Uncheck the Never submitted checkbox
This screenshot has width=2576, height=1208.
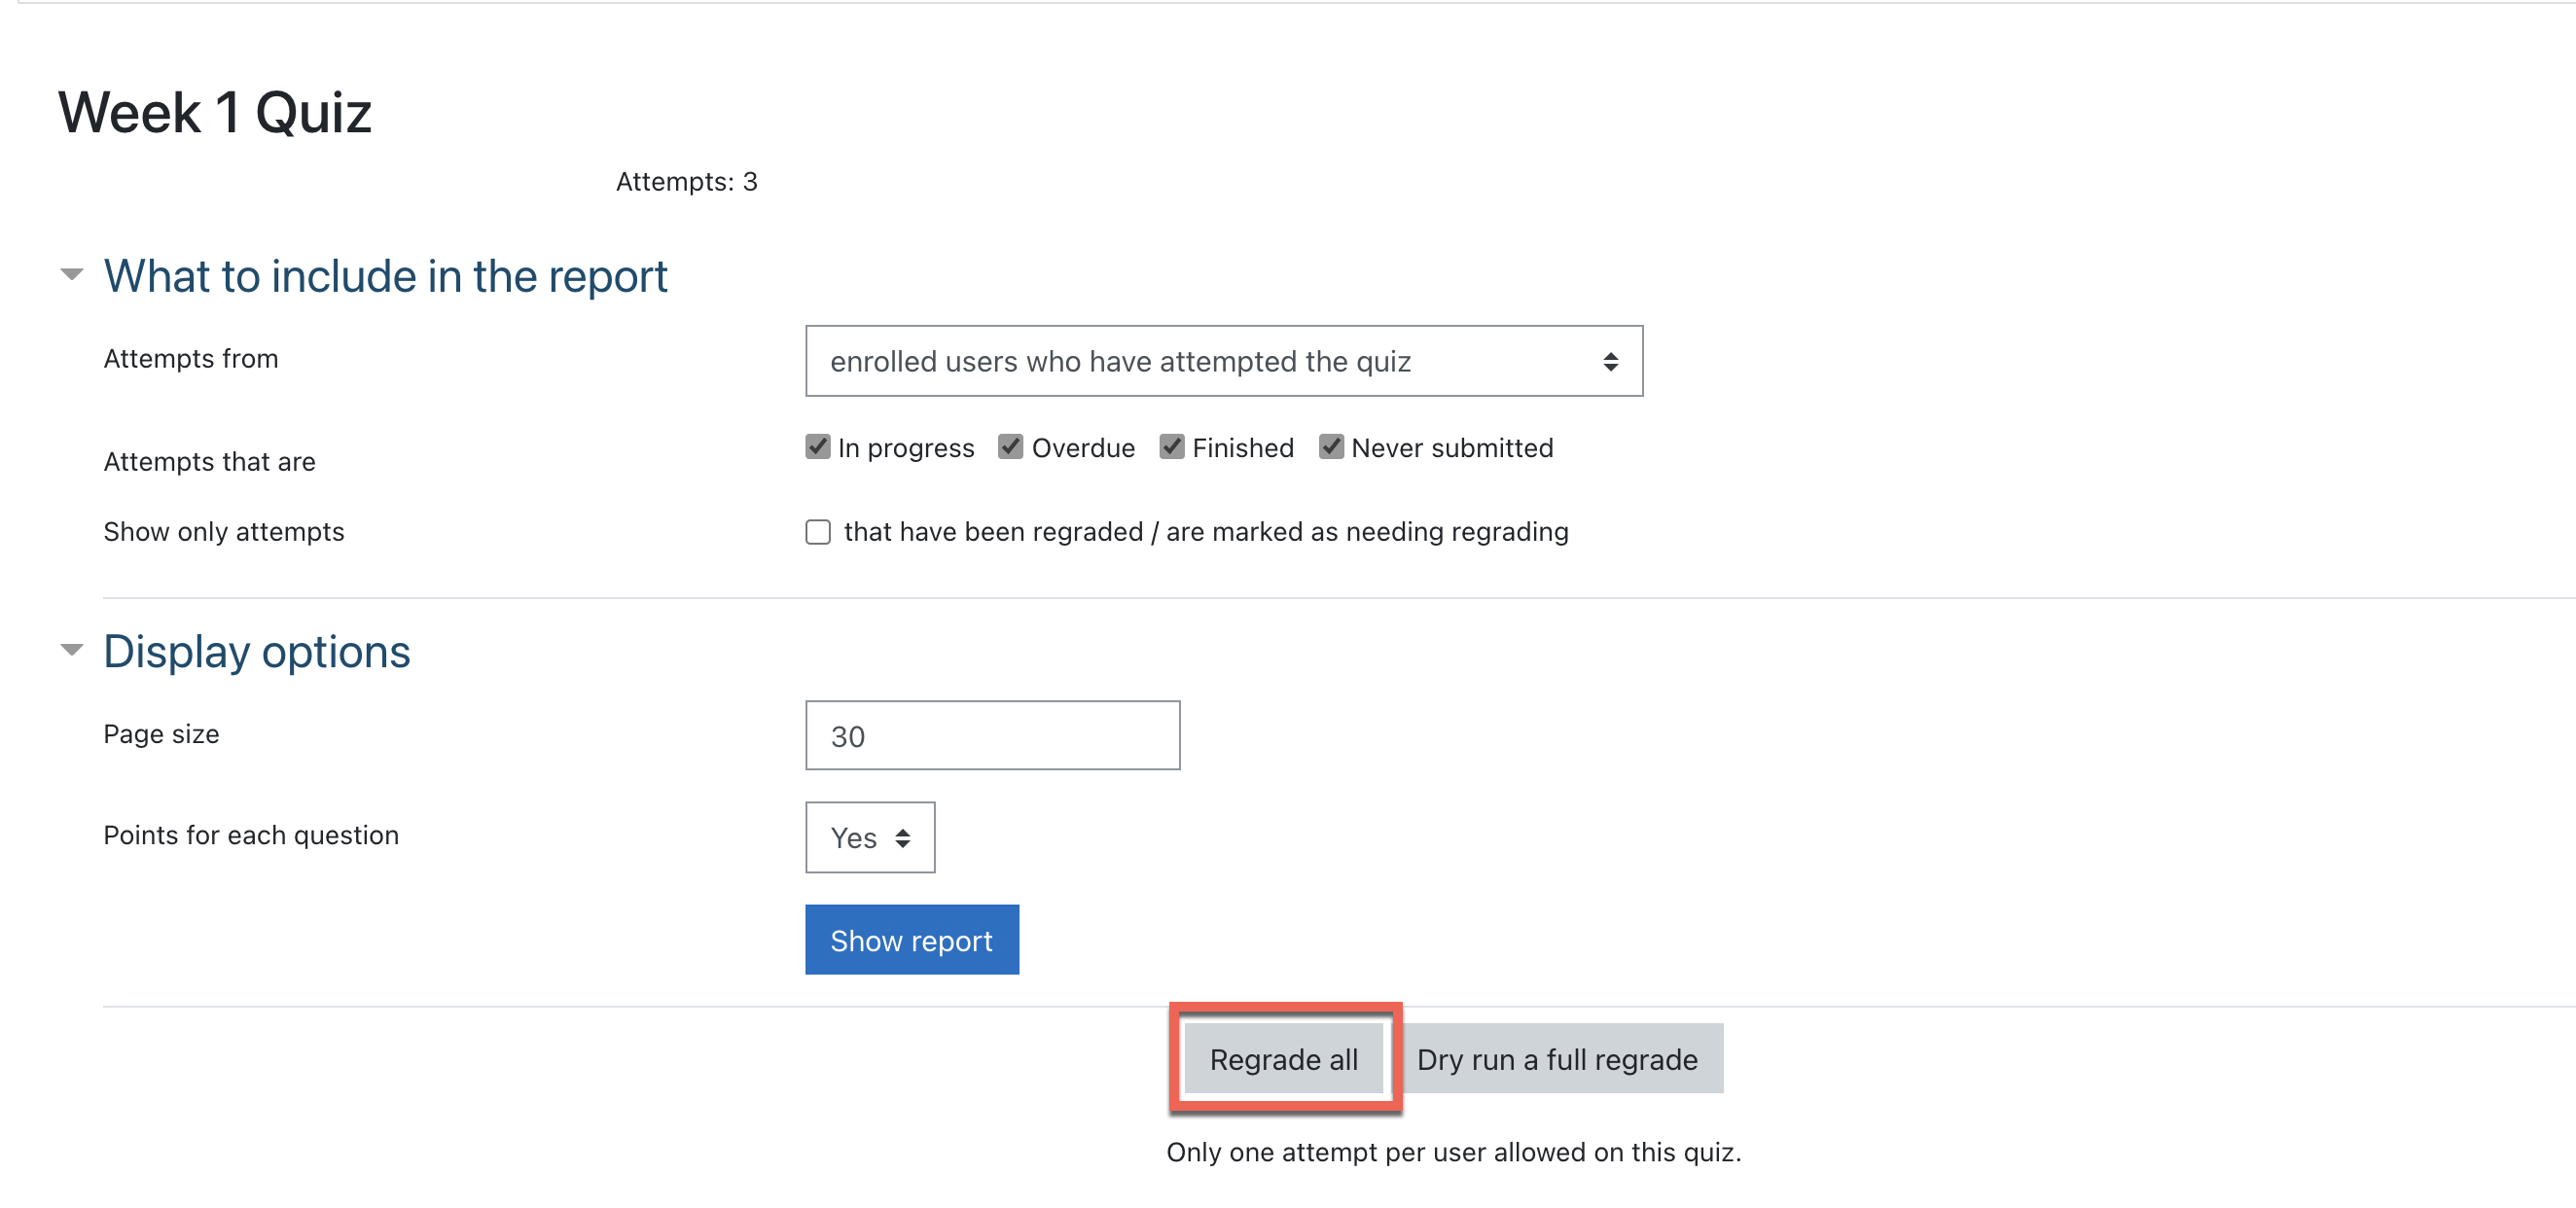pos(1331,446)
